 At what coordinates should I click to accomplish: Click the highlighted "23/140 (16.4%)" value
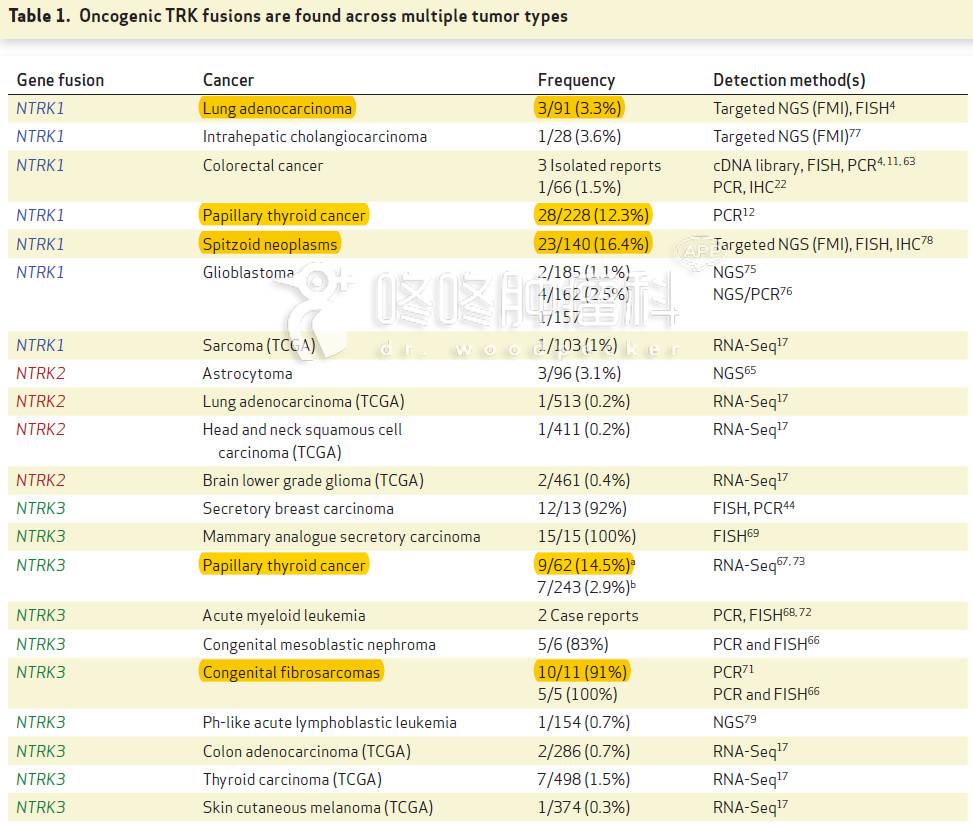(593, 244)
